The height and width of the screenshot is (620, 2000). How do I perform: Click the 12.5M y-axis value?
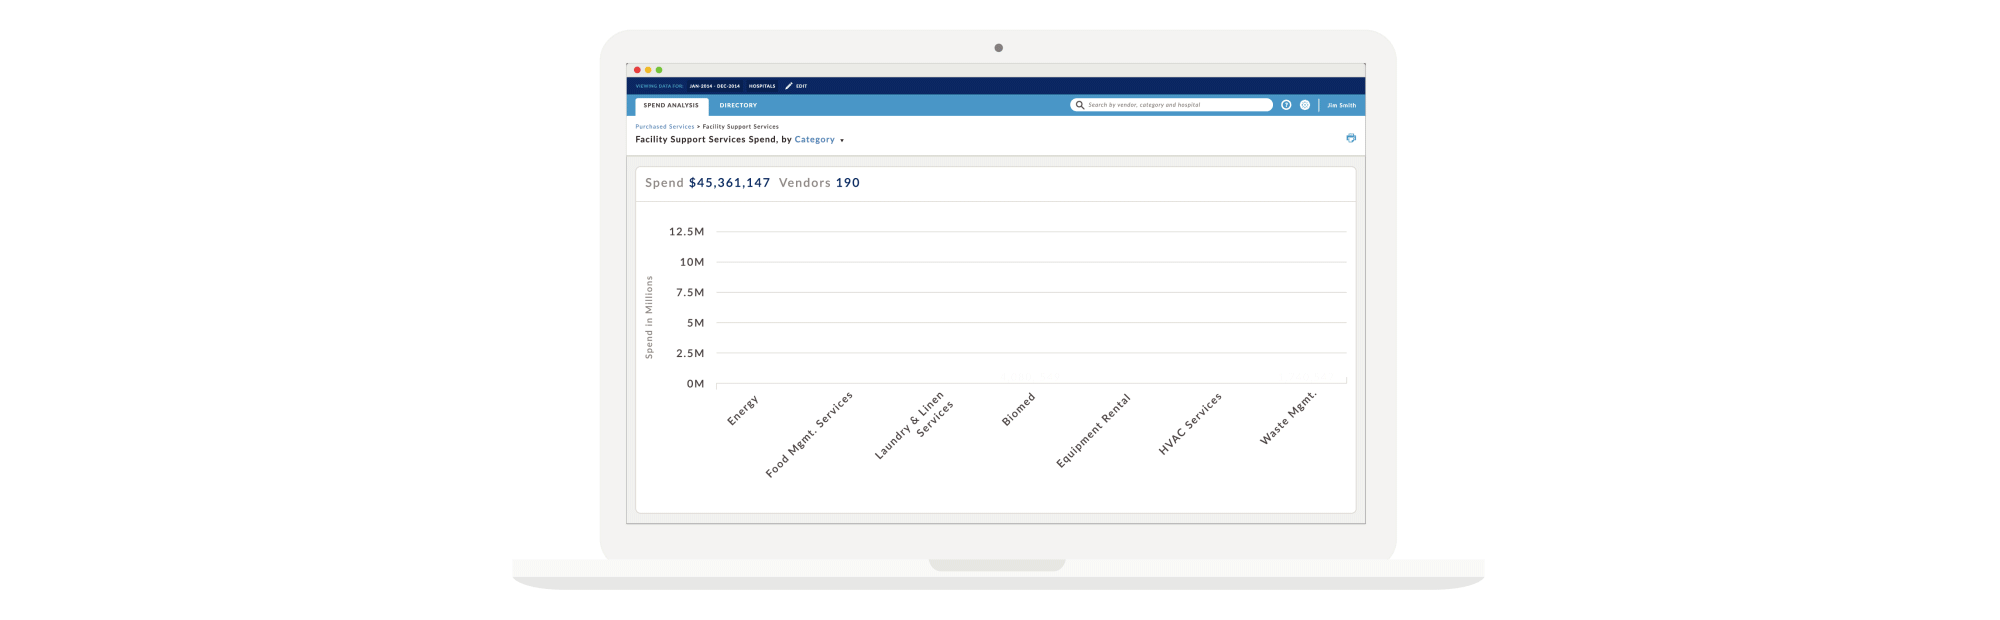[687, 232]
